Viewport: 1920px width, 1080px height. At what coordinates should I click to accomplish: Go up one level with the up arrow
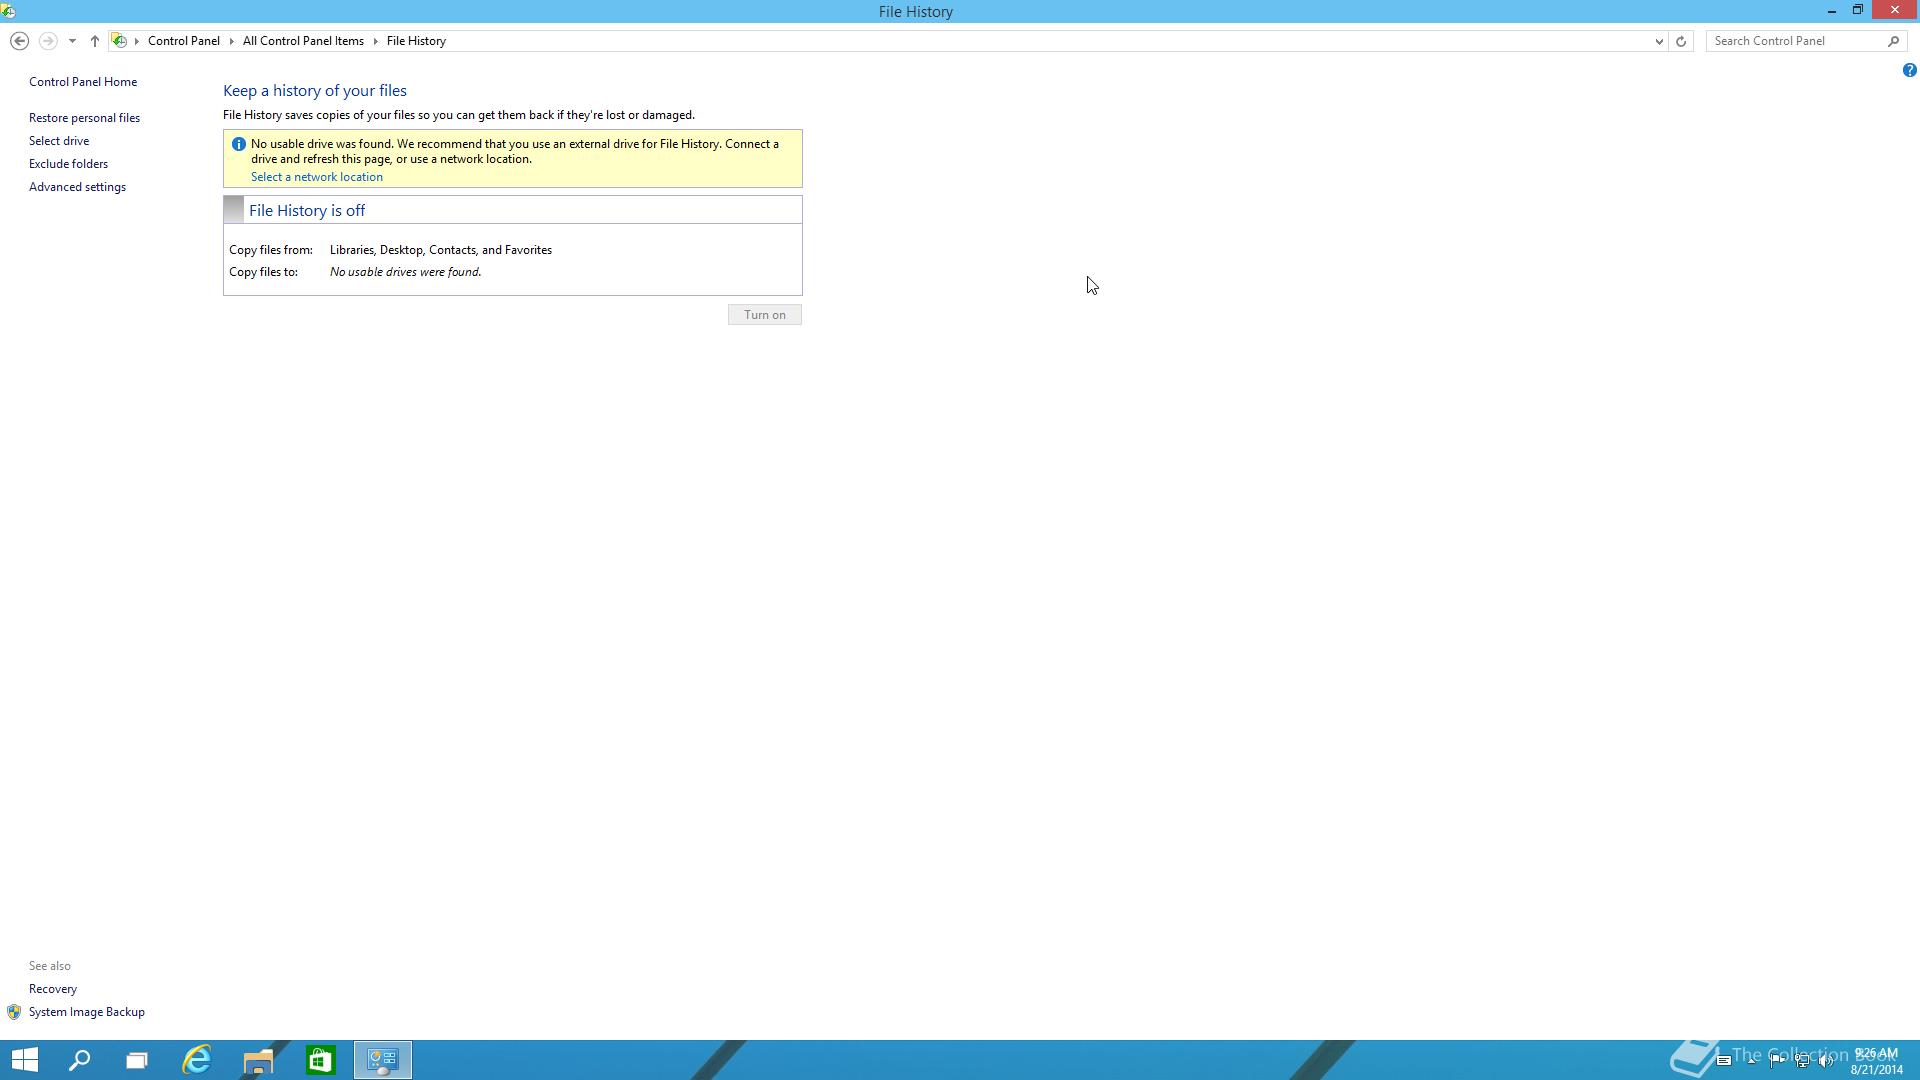(x=94, y=41)
